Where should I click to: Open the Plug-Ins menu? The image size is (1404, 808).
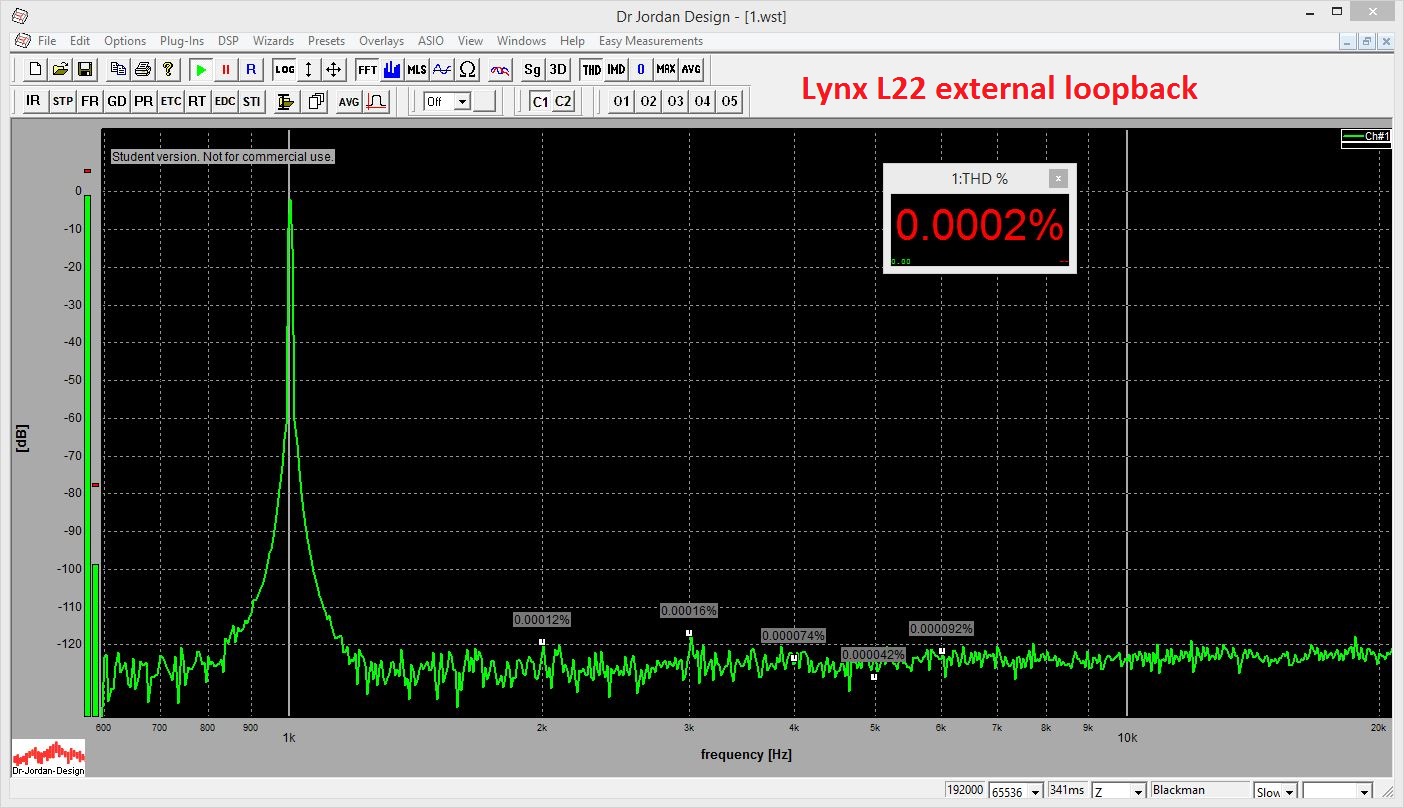click(182, 41)
